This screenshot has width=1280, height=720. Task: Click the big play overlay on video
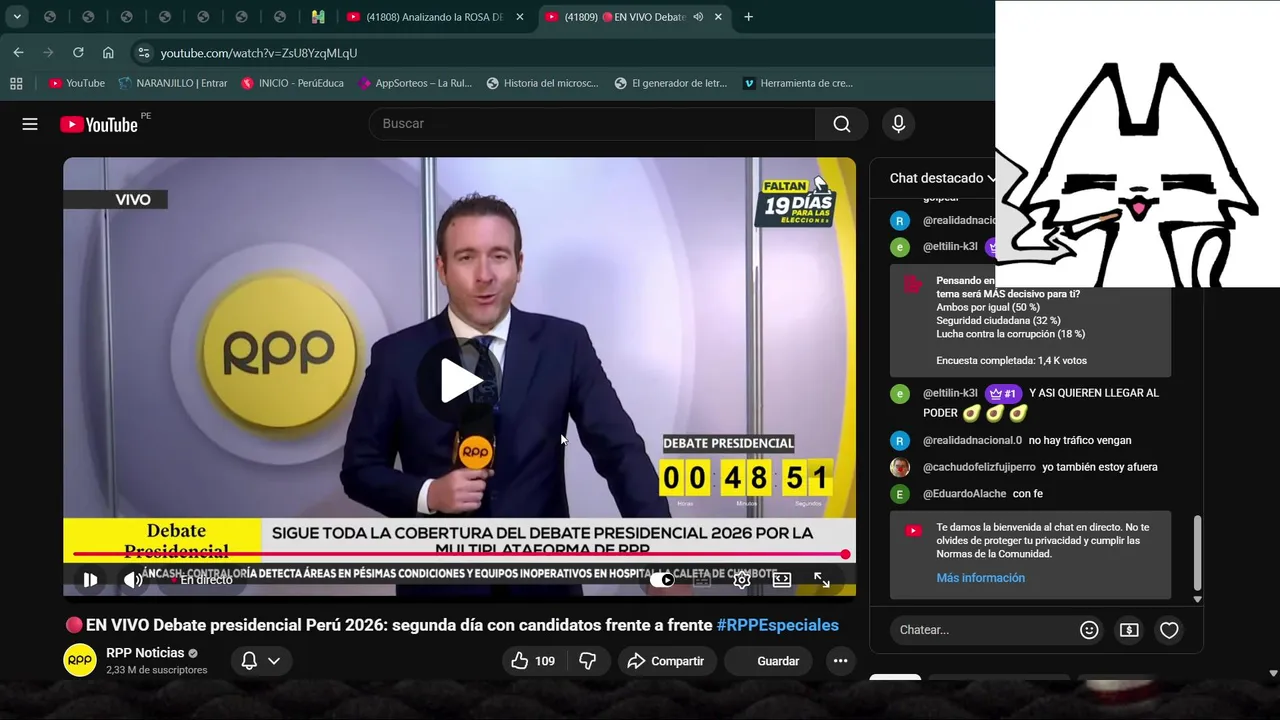click(460, 380)
